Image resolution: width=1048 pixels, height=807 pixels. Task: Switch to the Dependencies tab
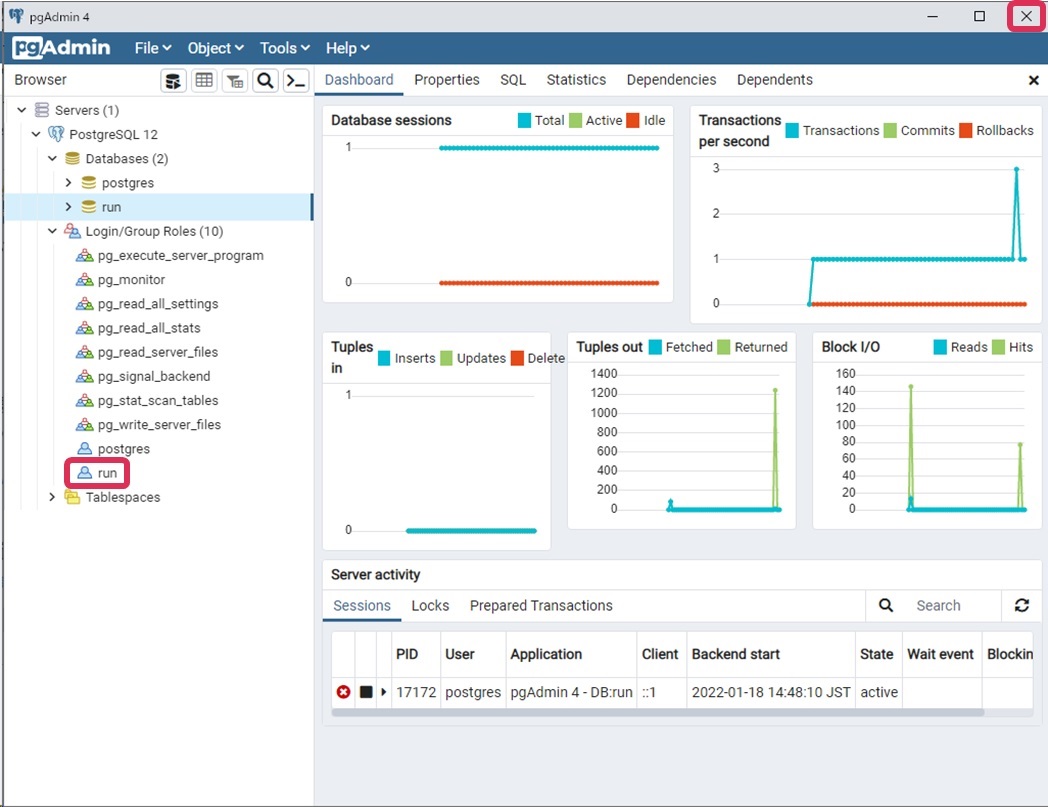click(671, 80)
